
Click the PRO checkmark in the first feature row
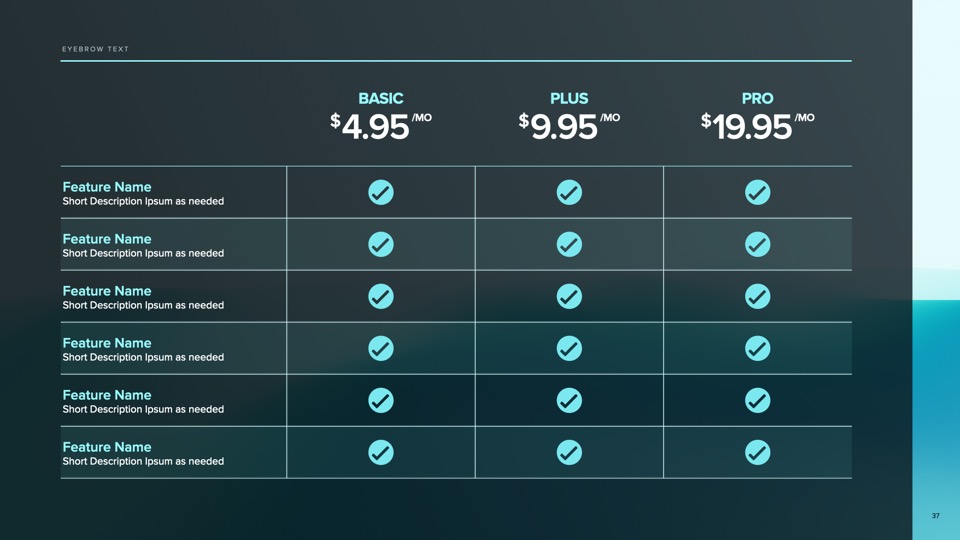click(757, 192)
